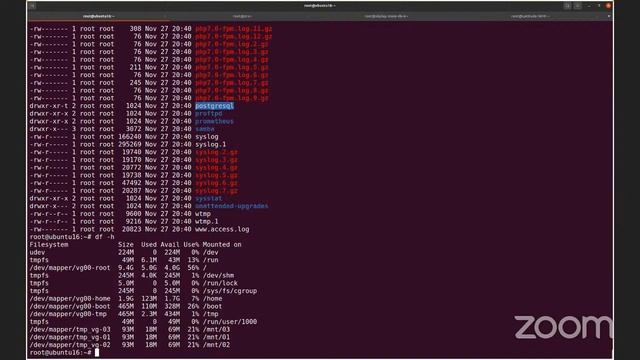Click the 13% usage value for /run
Image resolution: width=640 pixels, height=360 pixels.
193,260
